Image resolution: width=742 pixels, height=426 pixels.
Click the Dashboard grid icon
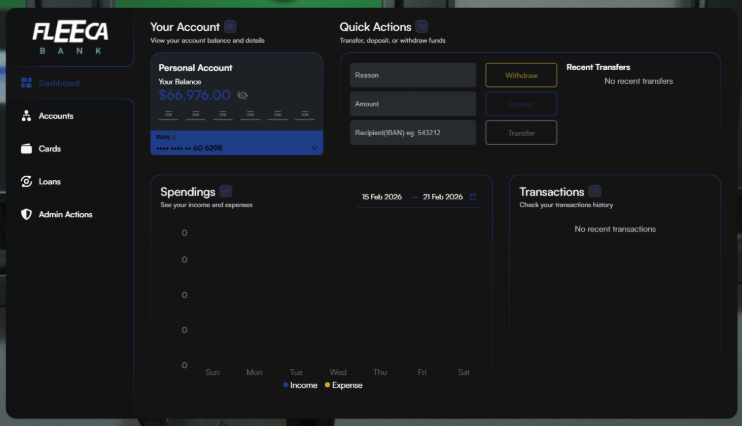click(26, 83)
